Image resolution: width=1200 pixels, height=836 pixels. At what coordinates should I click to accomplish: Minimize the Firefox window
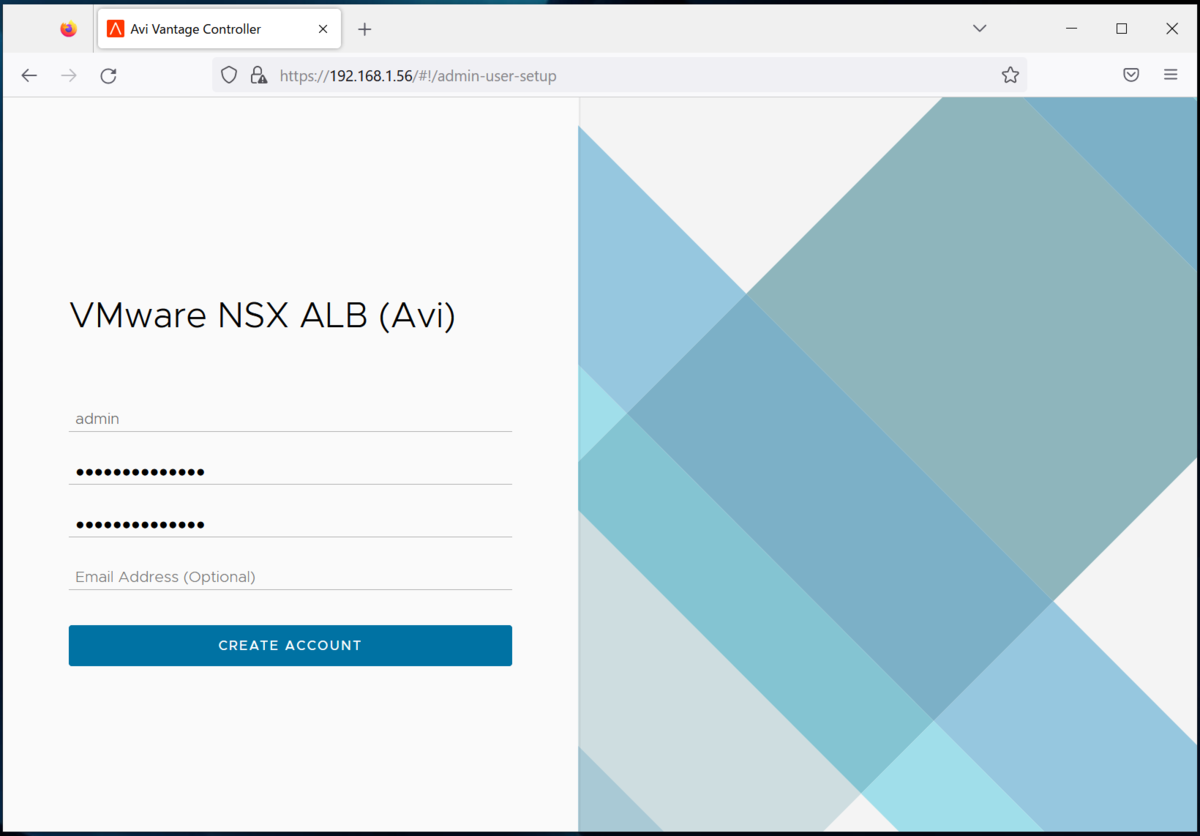1071,29
